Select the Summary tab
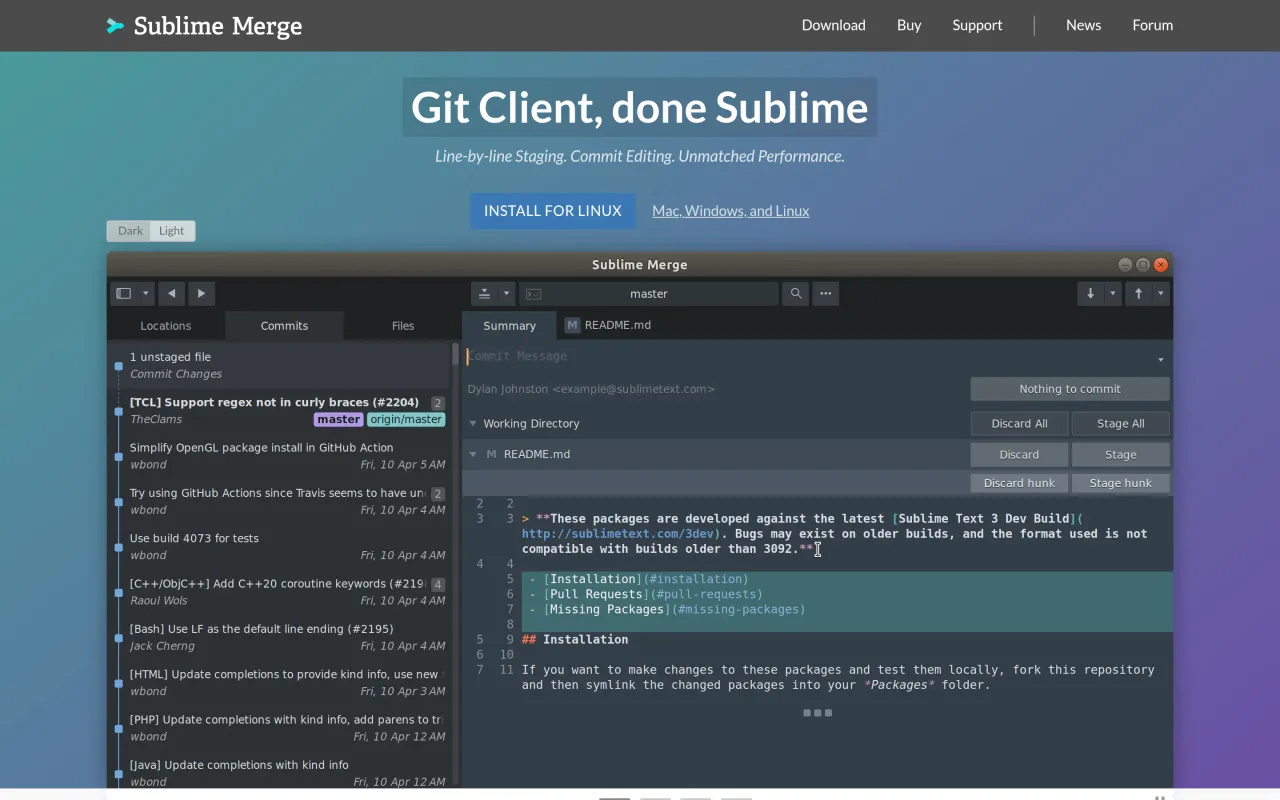1280x800 pixels. [x=509, y=326]
